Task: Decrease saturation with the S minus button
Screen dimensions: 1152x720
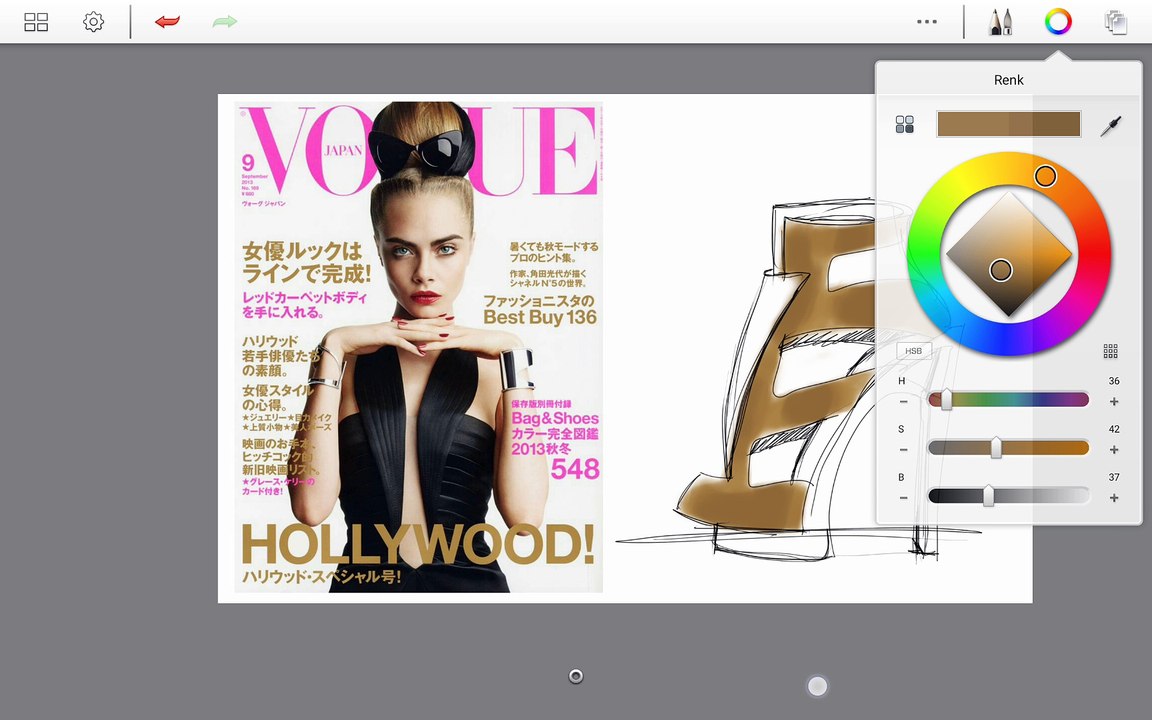Action: (904, 450)
